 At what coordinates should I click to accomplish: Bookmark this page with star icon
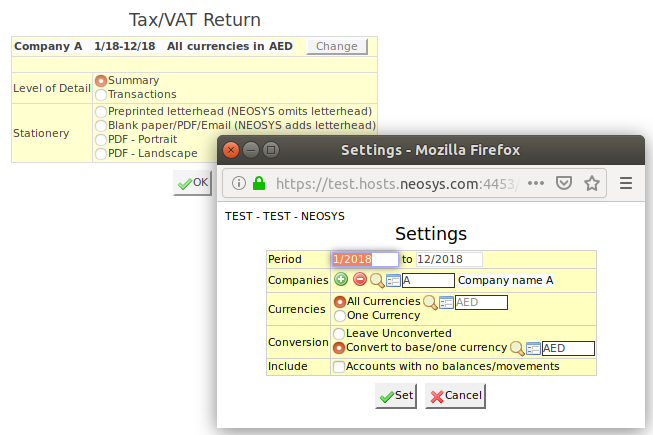coord(592,183)
